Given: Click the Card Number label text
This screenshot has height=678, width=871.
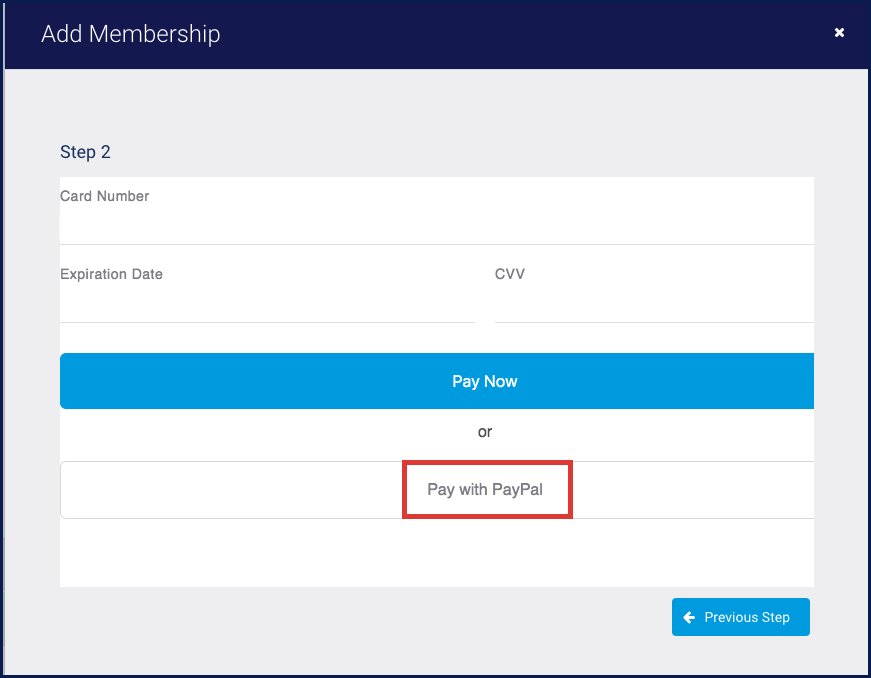Looking at the screenshot, I should tap(104, 196).
